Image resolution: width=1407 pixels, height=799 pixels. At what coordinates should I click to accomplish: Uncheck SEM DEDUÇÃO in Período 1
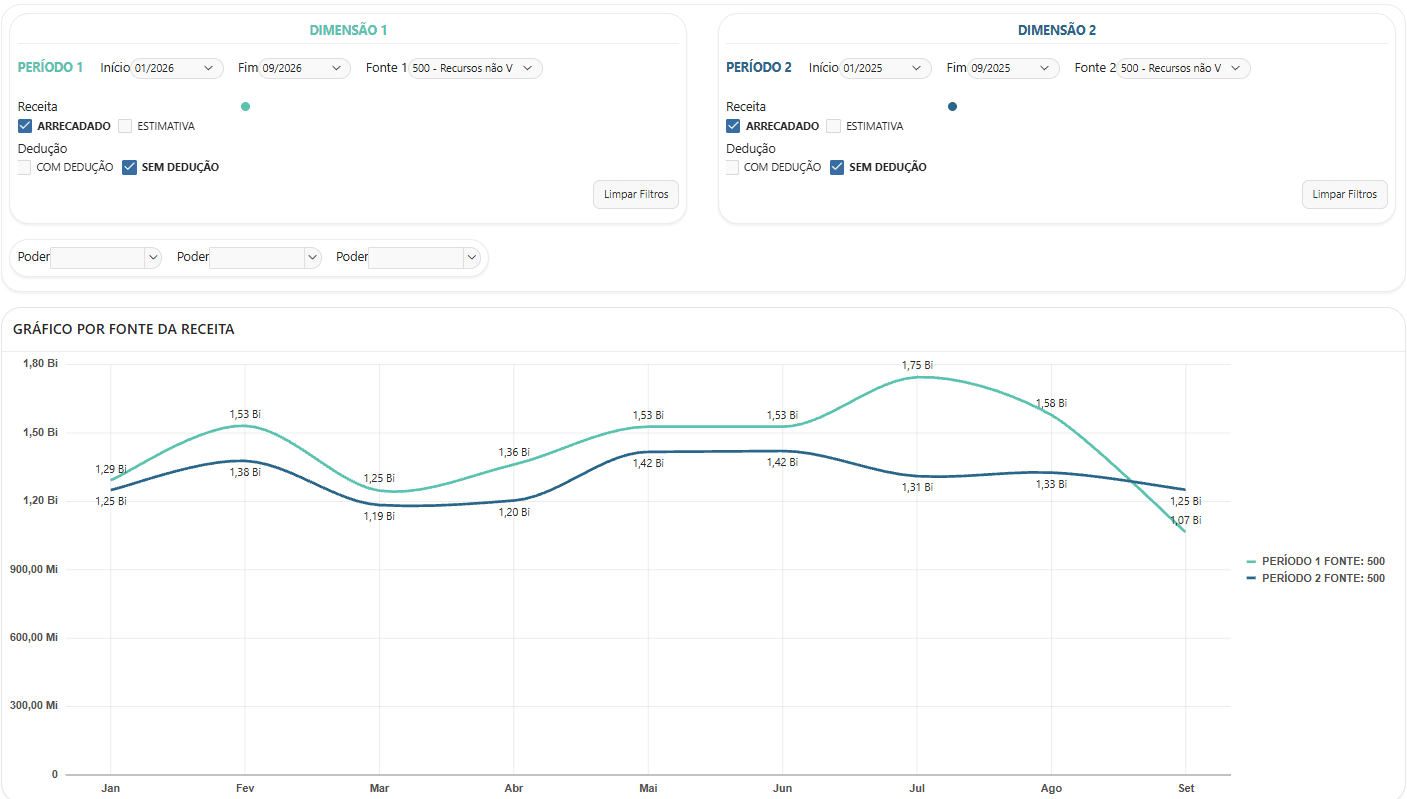point(129,167)
